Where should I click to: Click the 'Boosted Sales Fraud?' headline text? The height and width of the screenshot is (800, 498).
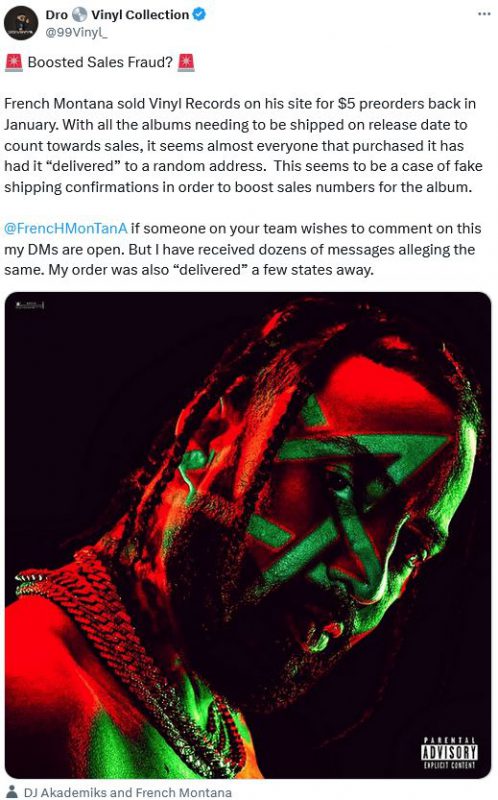tap(100, 62)
